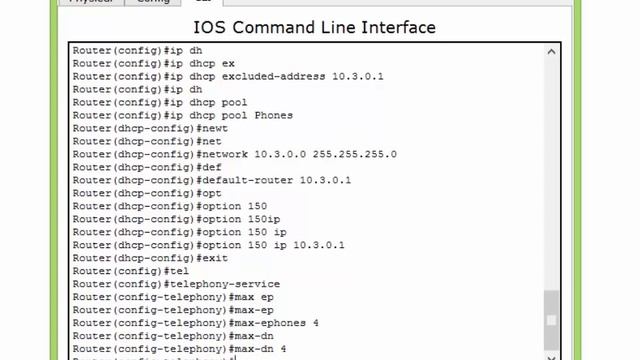Screen dimensions: 640x360
Task: Click the 'ip dhcp excluded-address 10.3.0.1' line
Action: 228,77
